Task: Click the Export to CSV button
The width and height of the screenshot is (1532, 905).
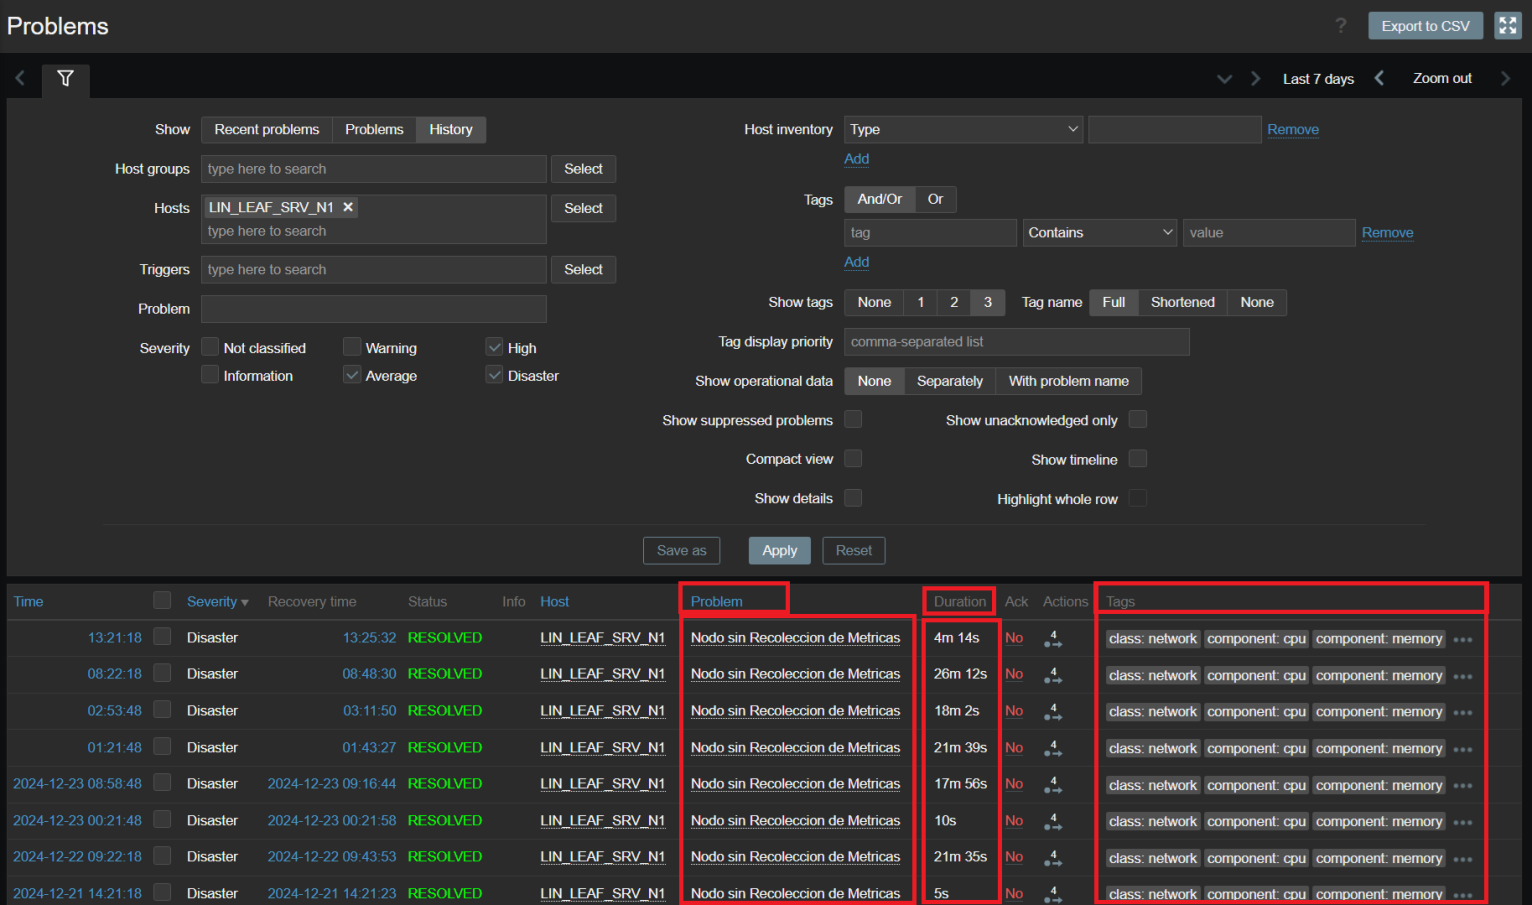Action: (x=1425, y=26)
